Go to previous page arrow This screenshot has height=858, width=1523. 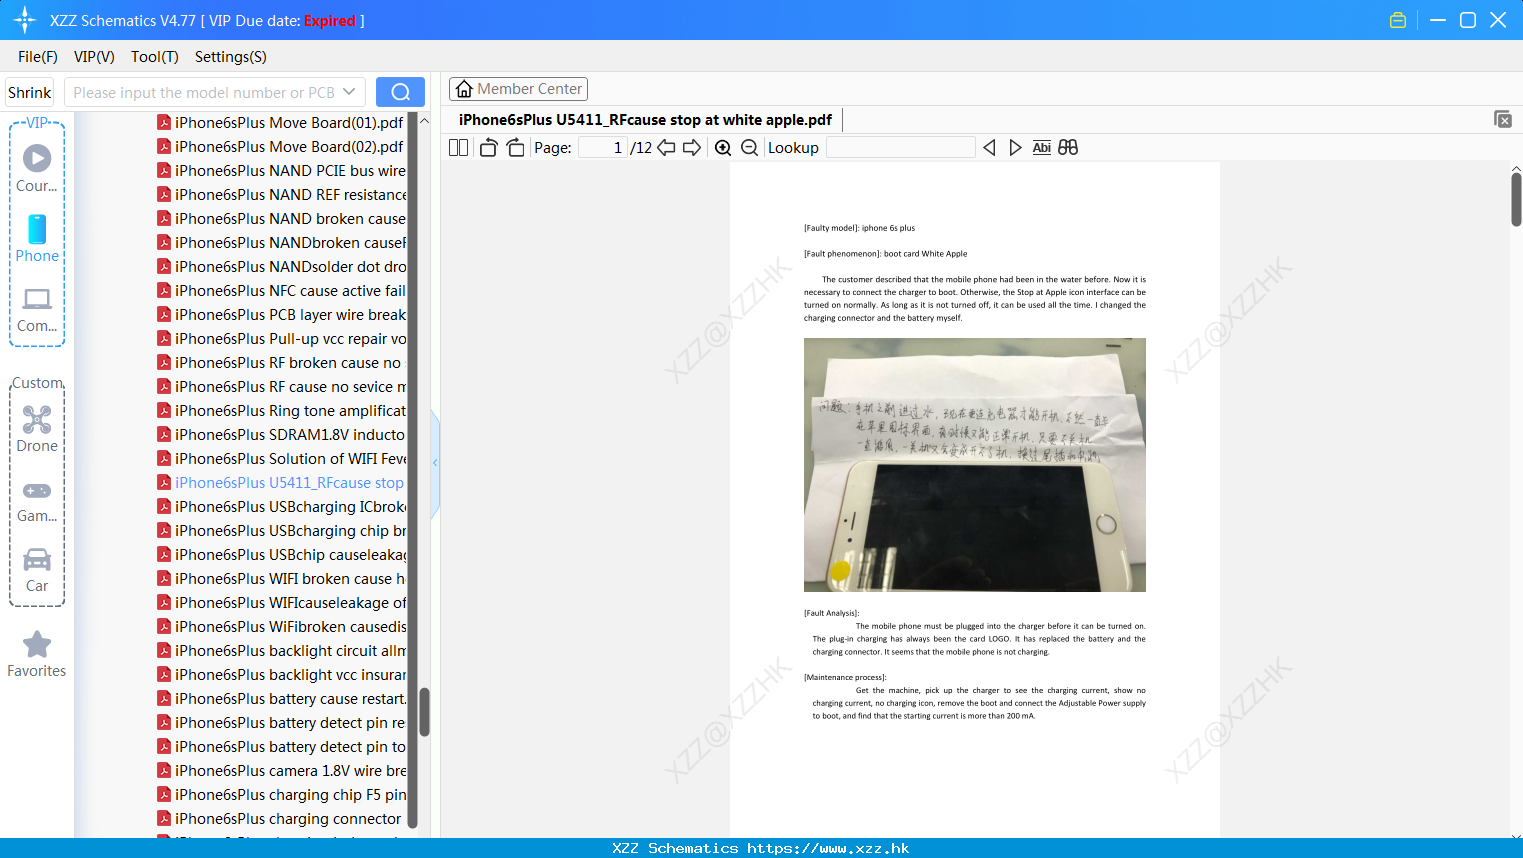pyautogui.click(x=666, y=148)
